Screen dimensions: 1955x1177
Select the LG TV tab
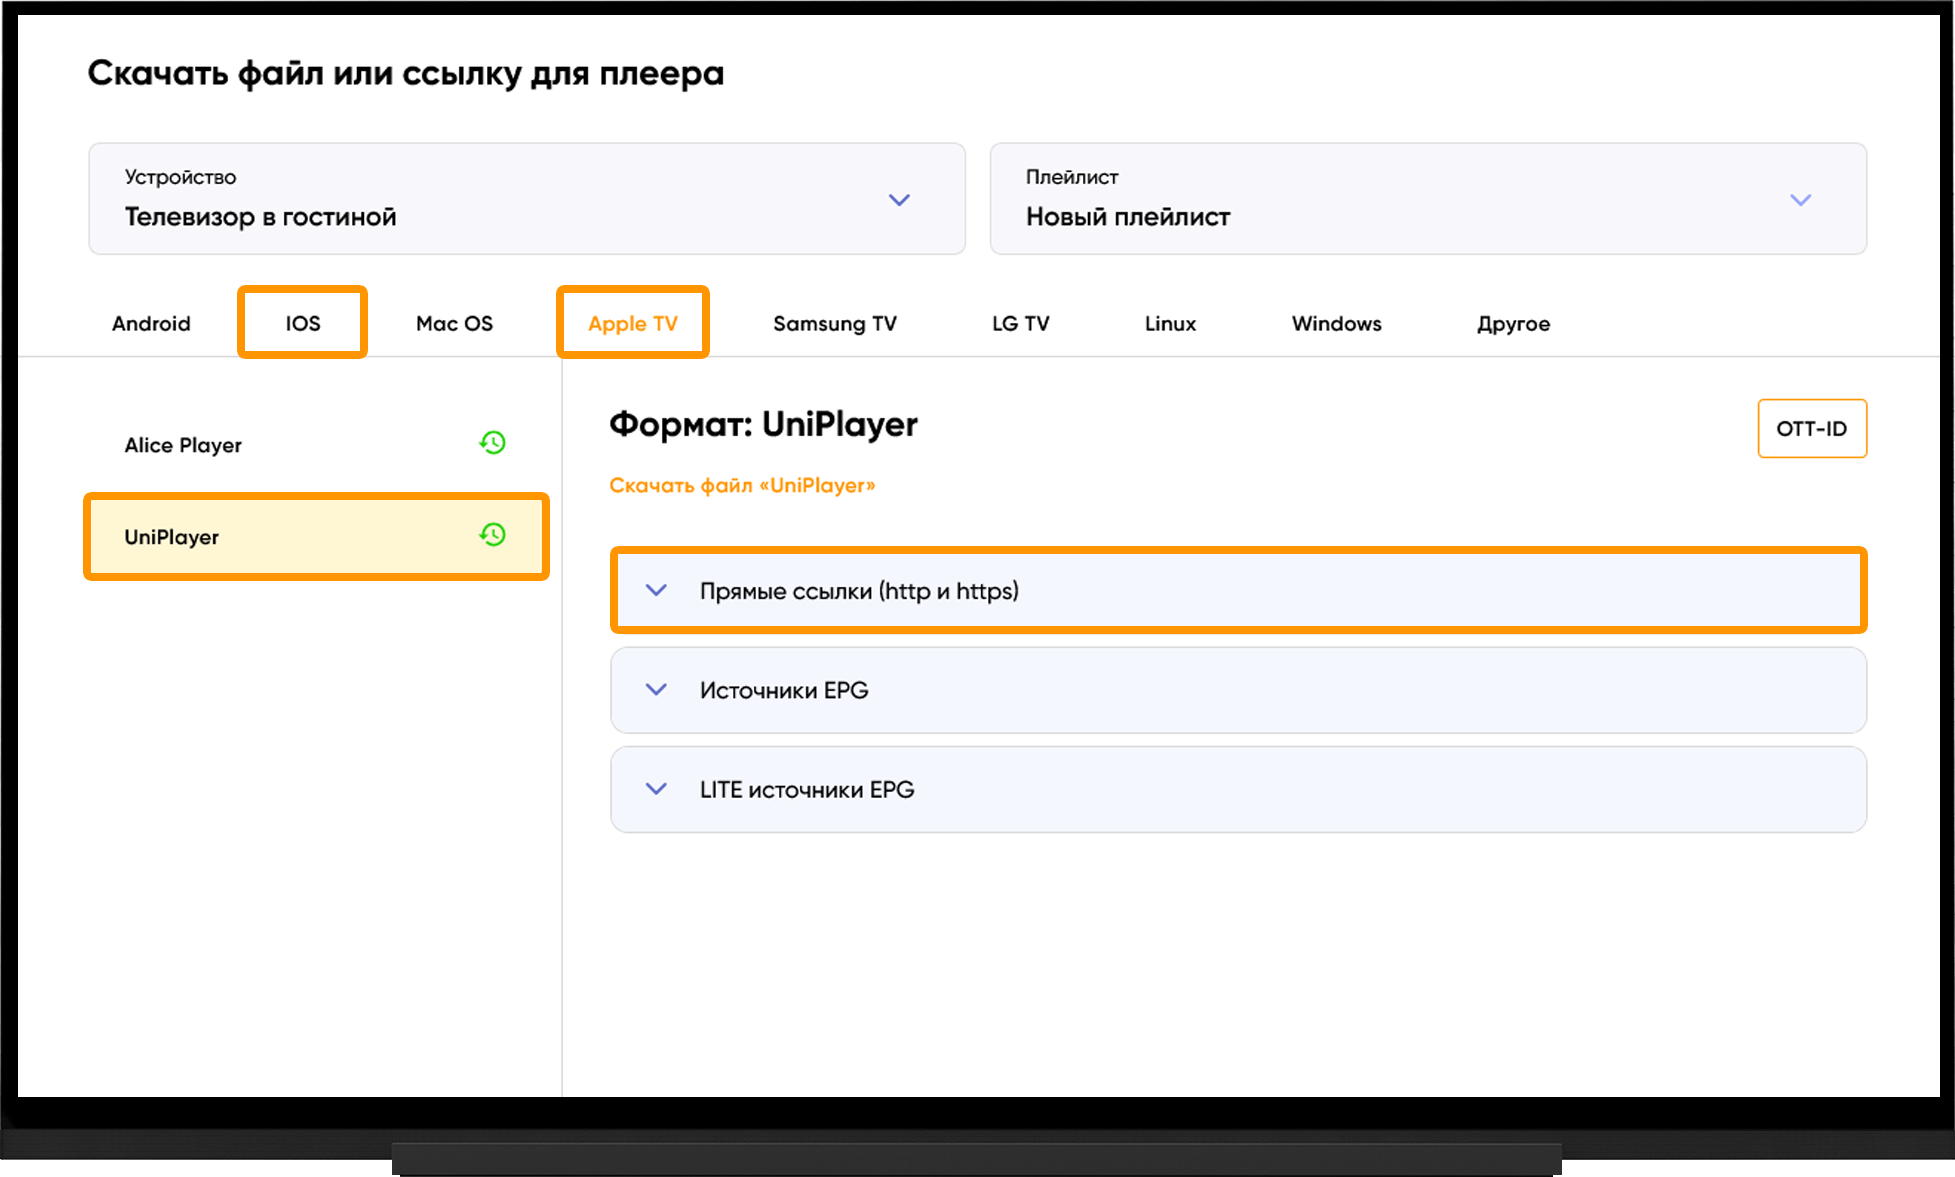(x=1021, y=324)
